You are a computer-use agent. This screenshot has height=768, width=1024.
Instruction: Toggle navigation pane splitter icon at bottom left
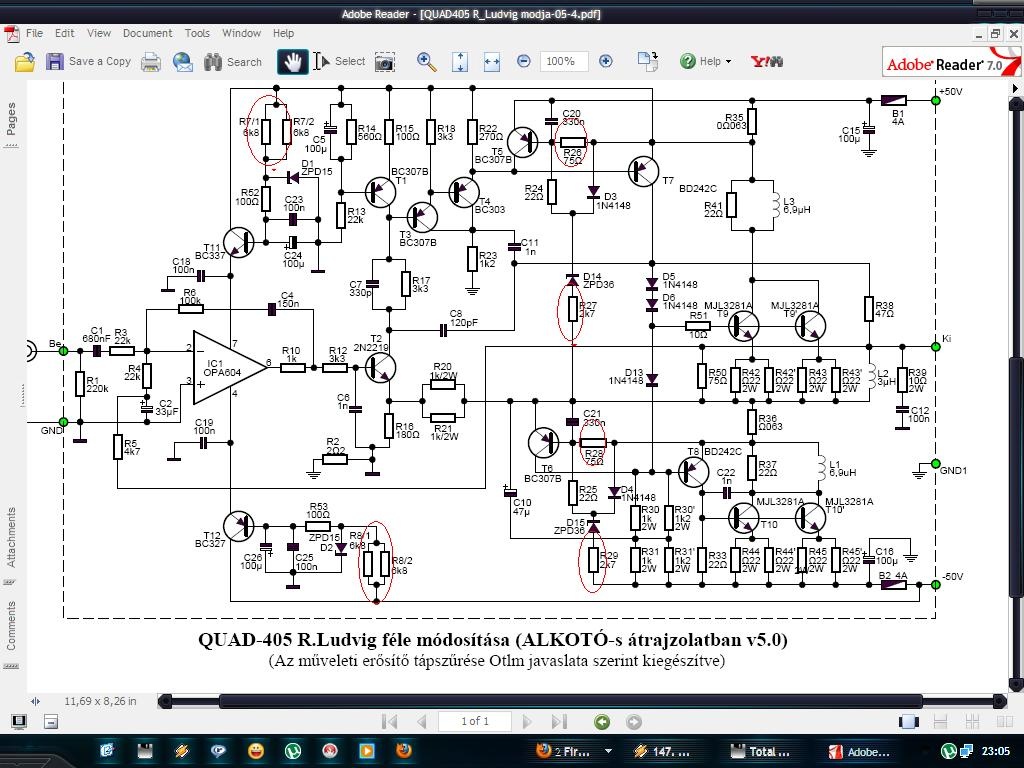[x=35, y=701]
